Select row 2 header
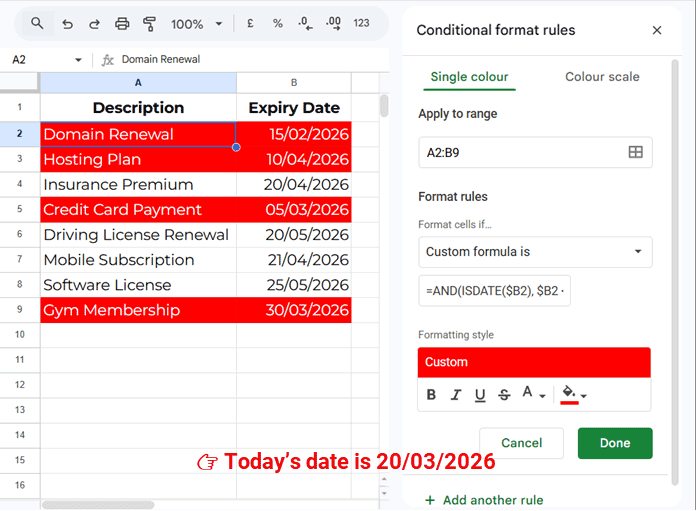The image size is (696, 511). point(20,134)
